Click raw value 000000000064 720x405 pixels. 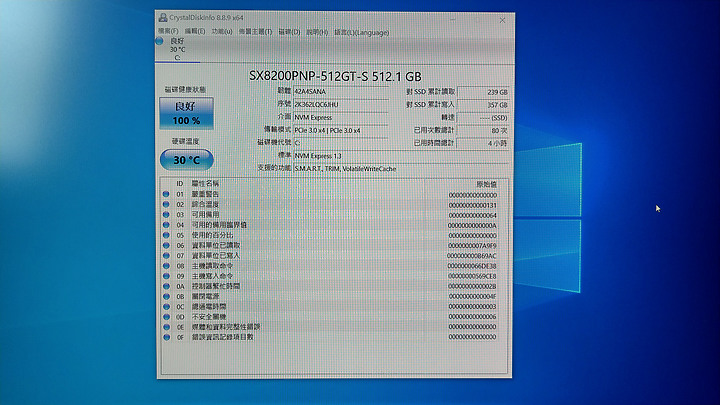point(472,215)
